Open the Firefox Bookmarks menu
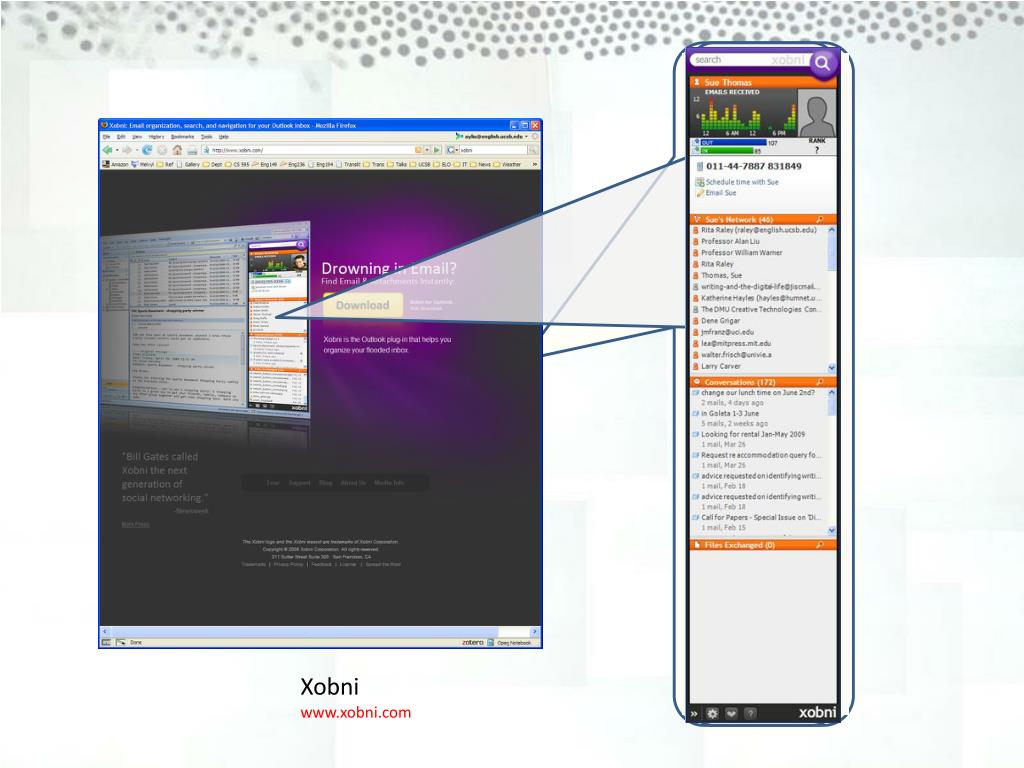 (x=182, y=136)
